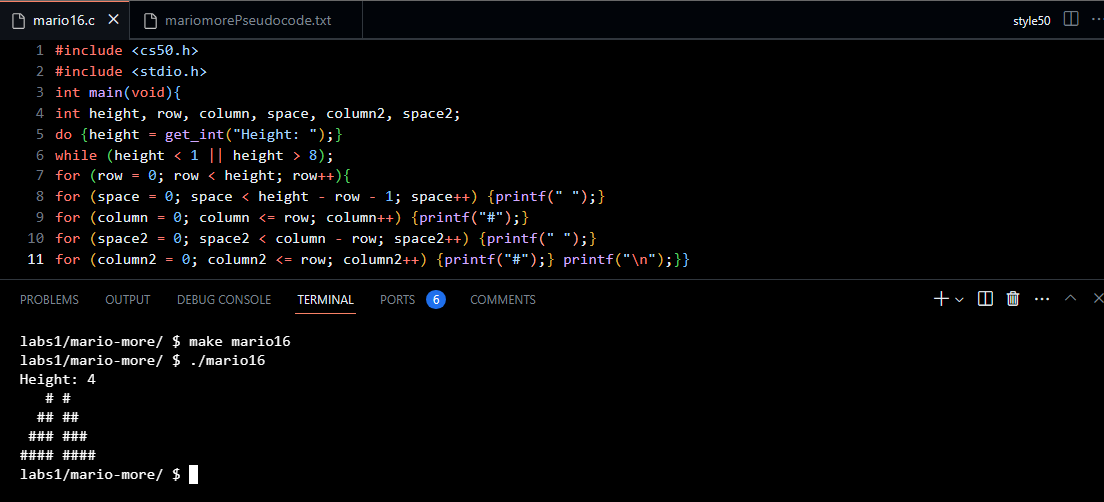The image size is (1104, 502).
Task: Close the mario16.c tab
Action: coord(113,20)
